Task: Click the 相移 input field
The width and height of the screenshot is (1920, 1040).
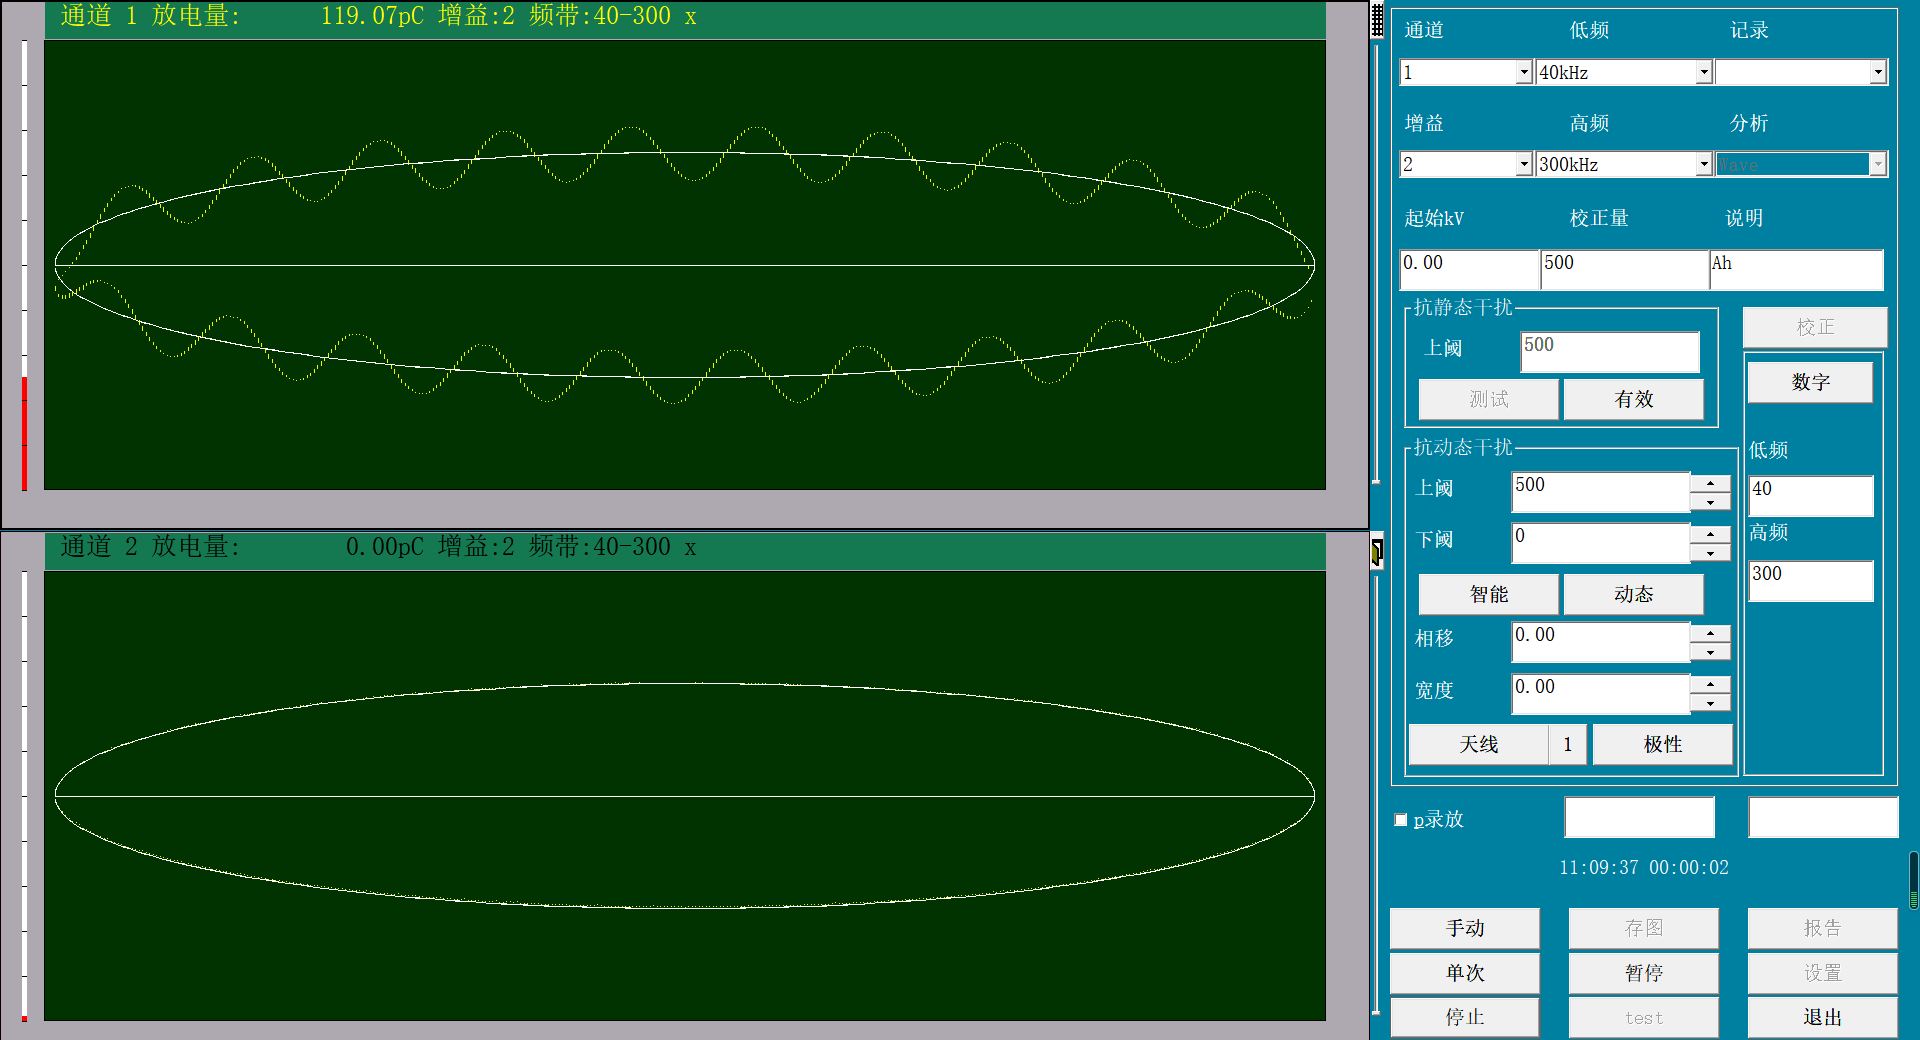Action: (1600, 642)
